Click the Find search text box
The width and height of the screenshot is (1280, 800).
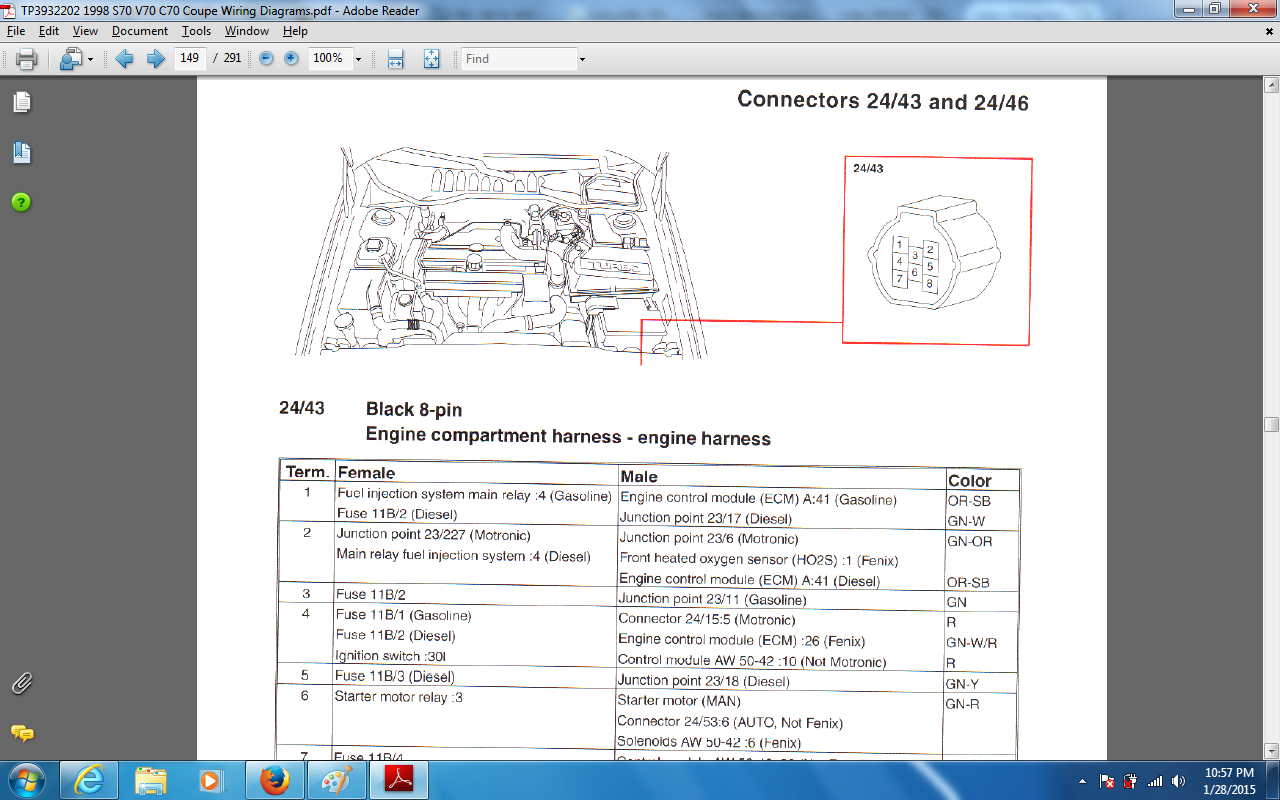click(518, 59)
